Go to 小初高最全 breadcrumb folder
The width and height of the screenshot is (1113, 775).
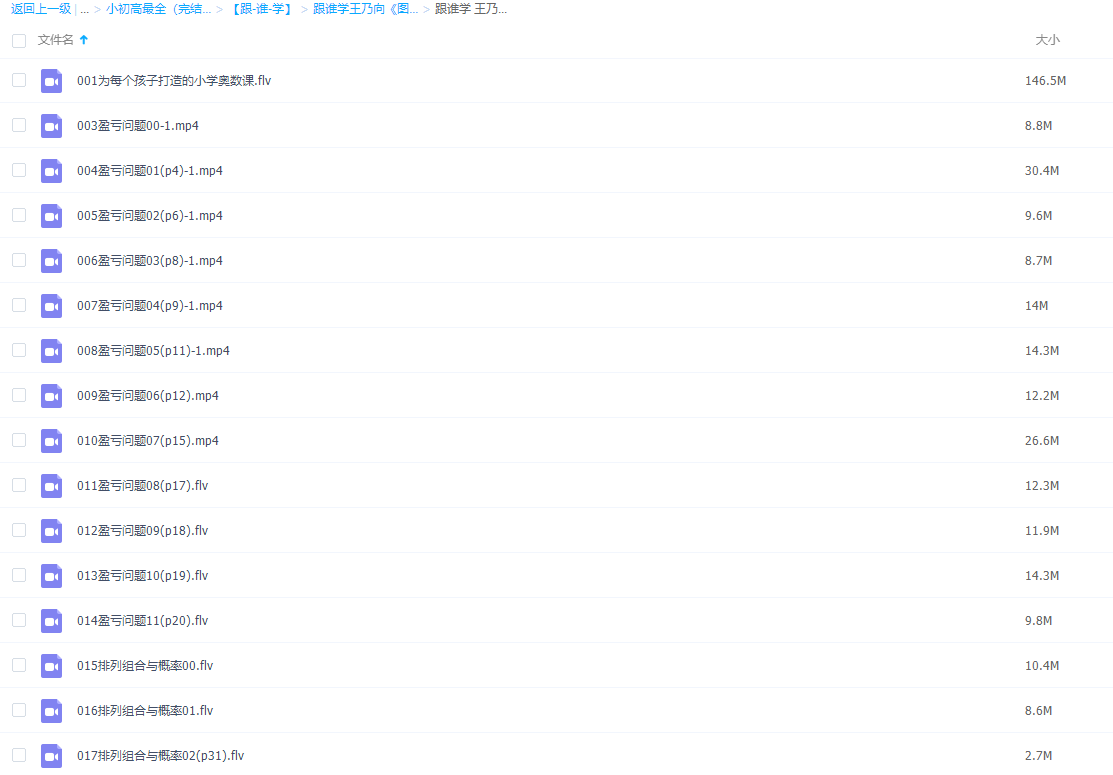pyautogui.click(x=158, y=9)
